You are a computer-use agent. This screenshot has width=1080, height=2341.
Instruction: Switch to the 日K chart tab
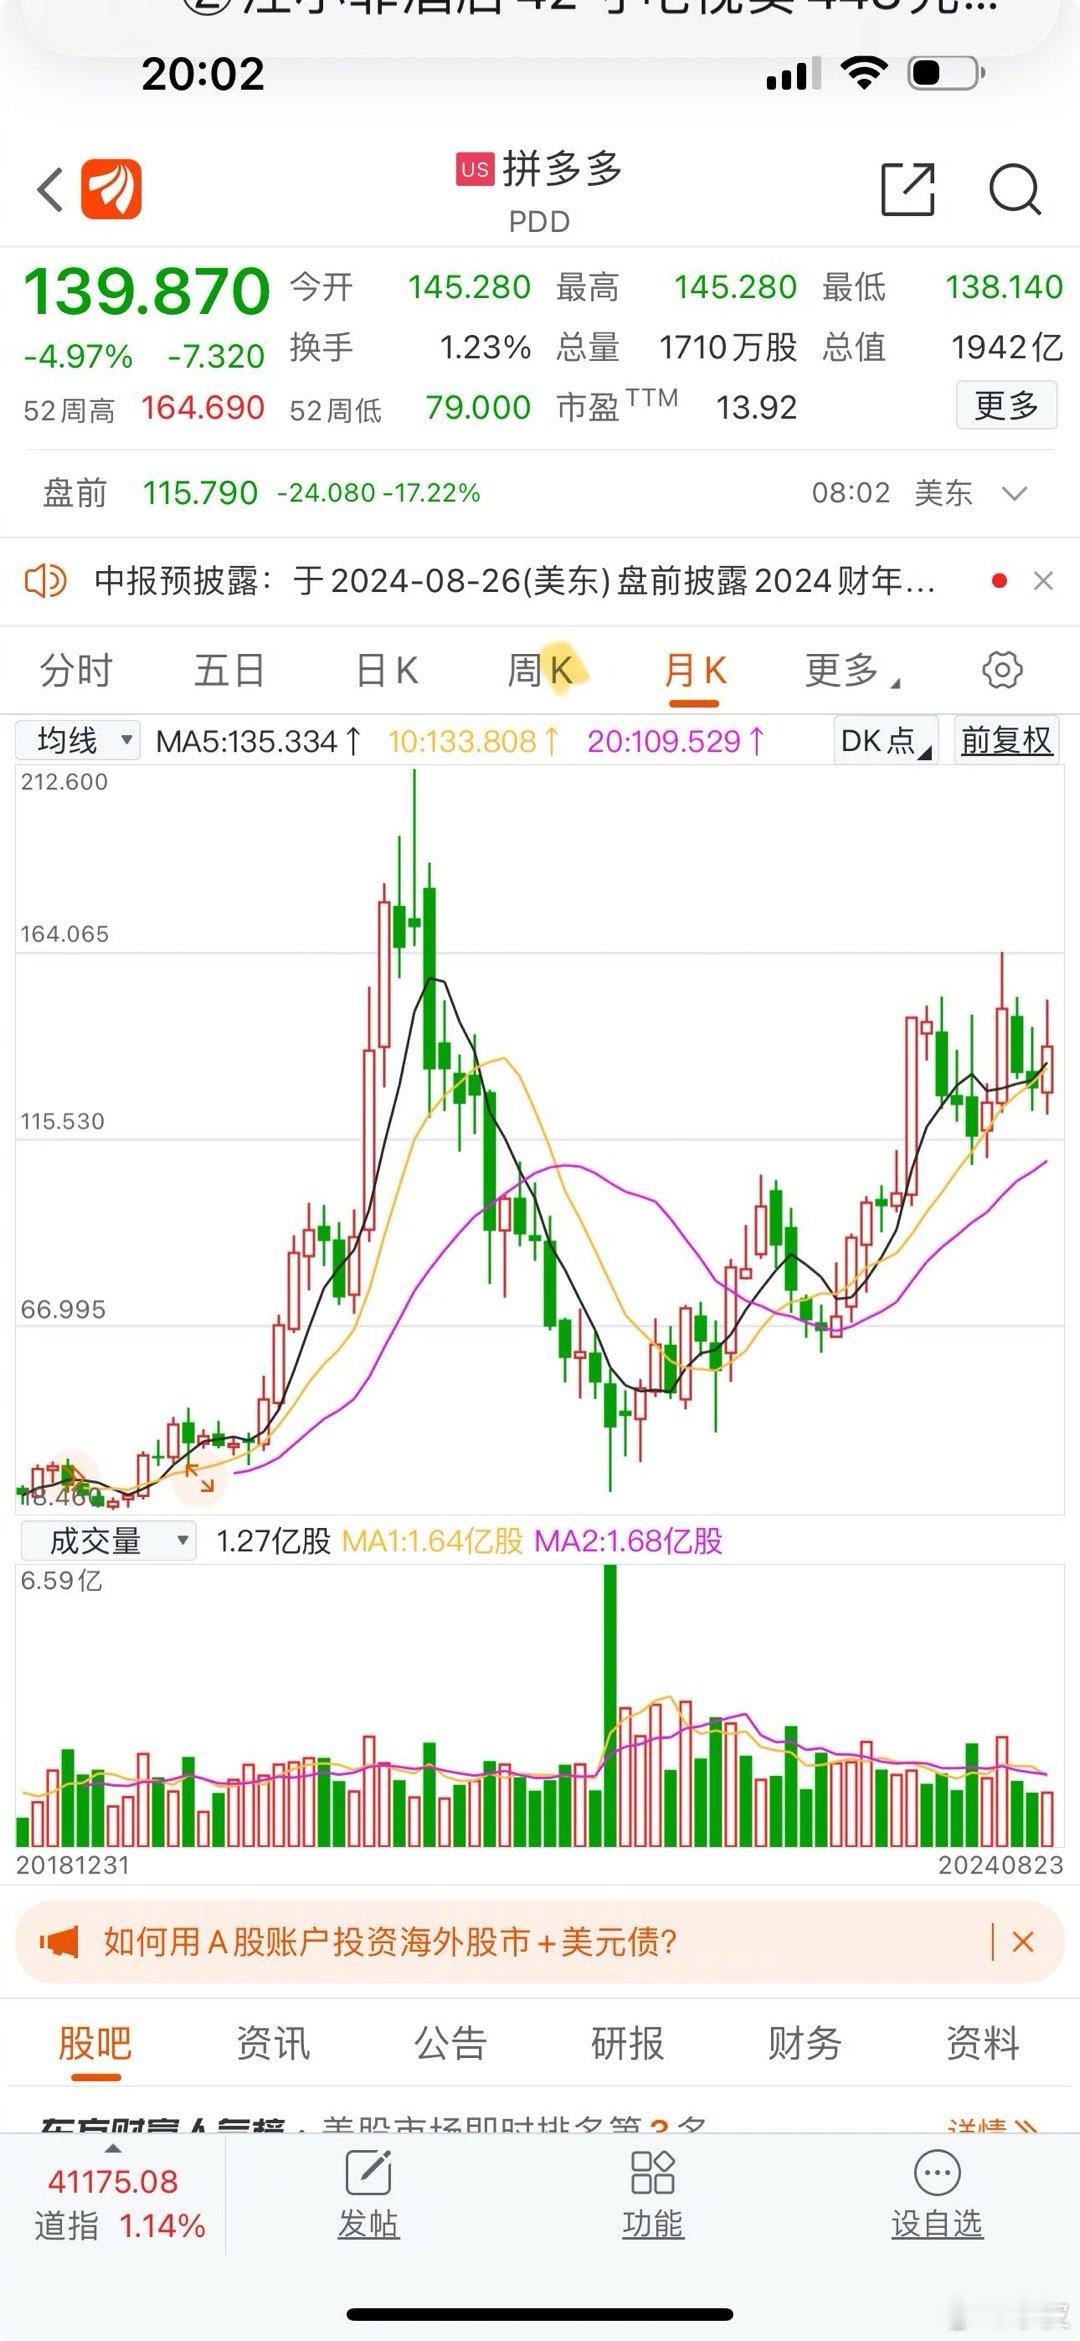coord(387,670)
